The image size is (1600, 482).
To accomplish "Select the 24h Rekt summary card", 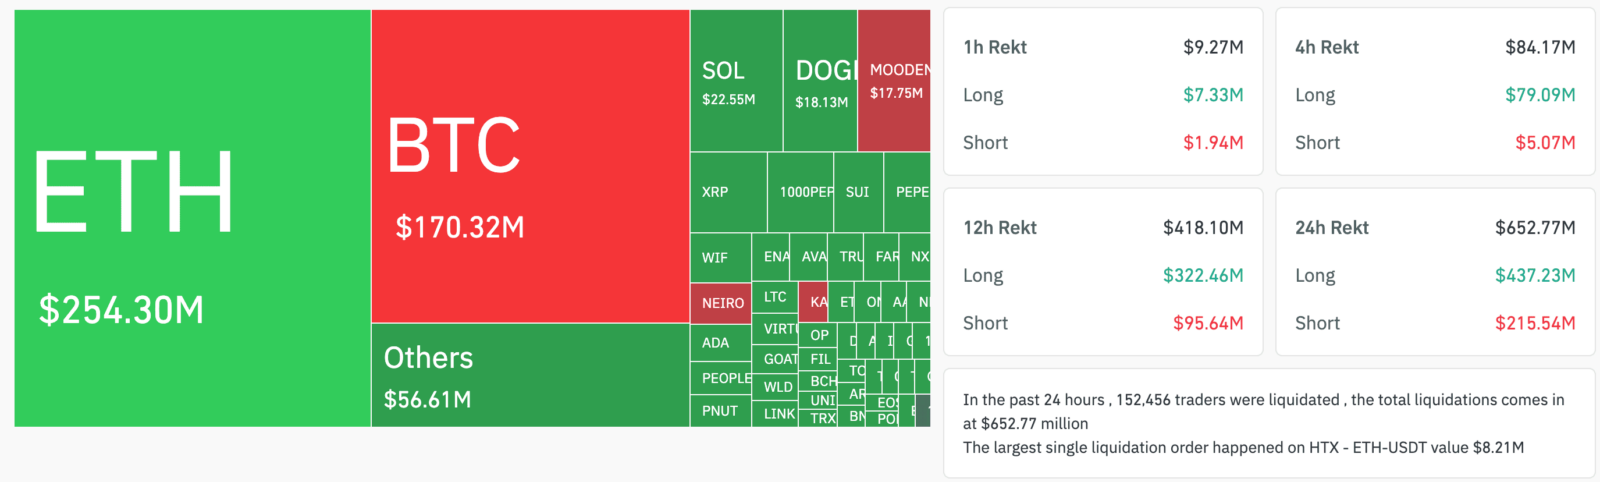I will pos(1435,272).
